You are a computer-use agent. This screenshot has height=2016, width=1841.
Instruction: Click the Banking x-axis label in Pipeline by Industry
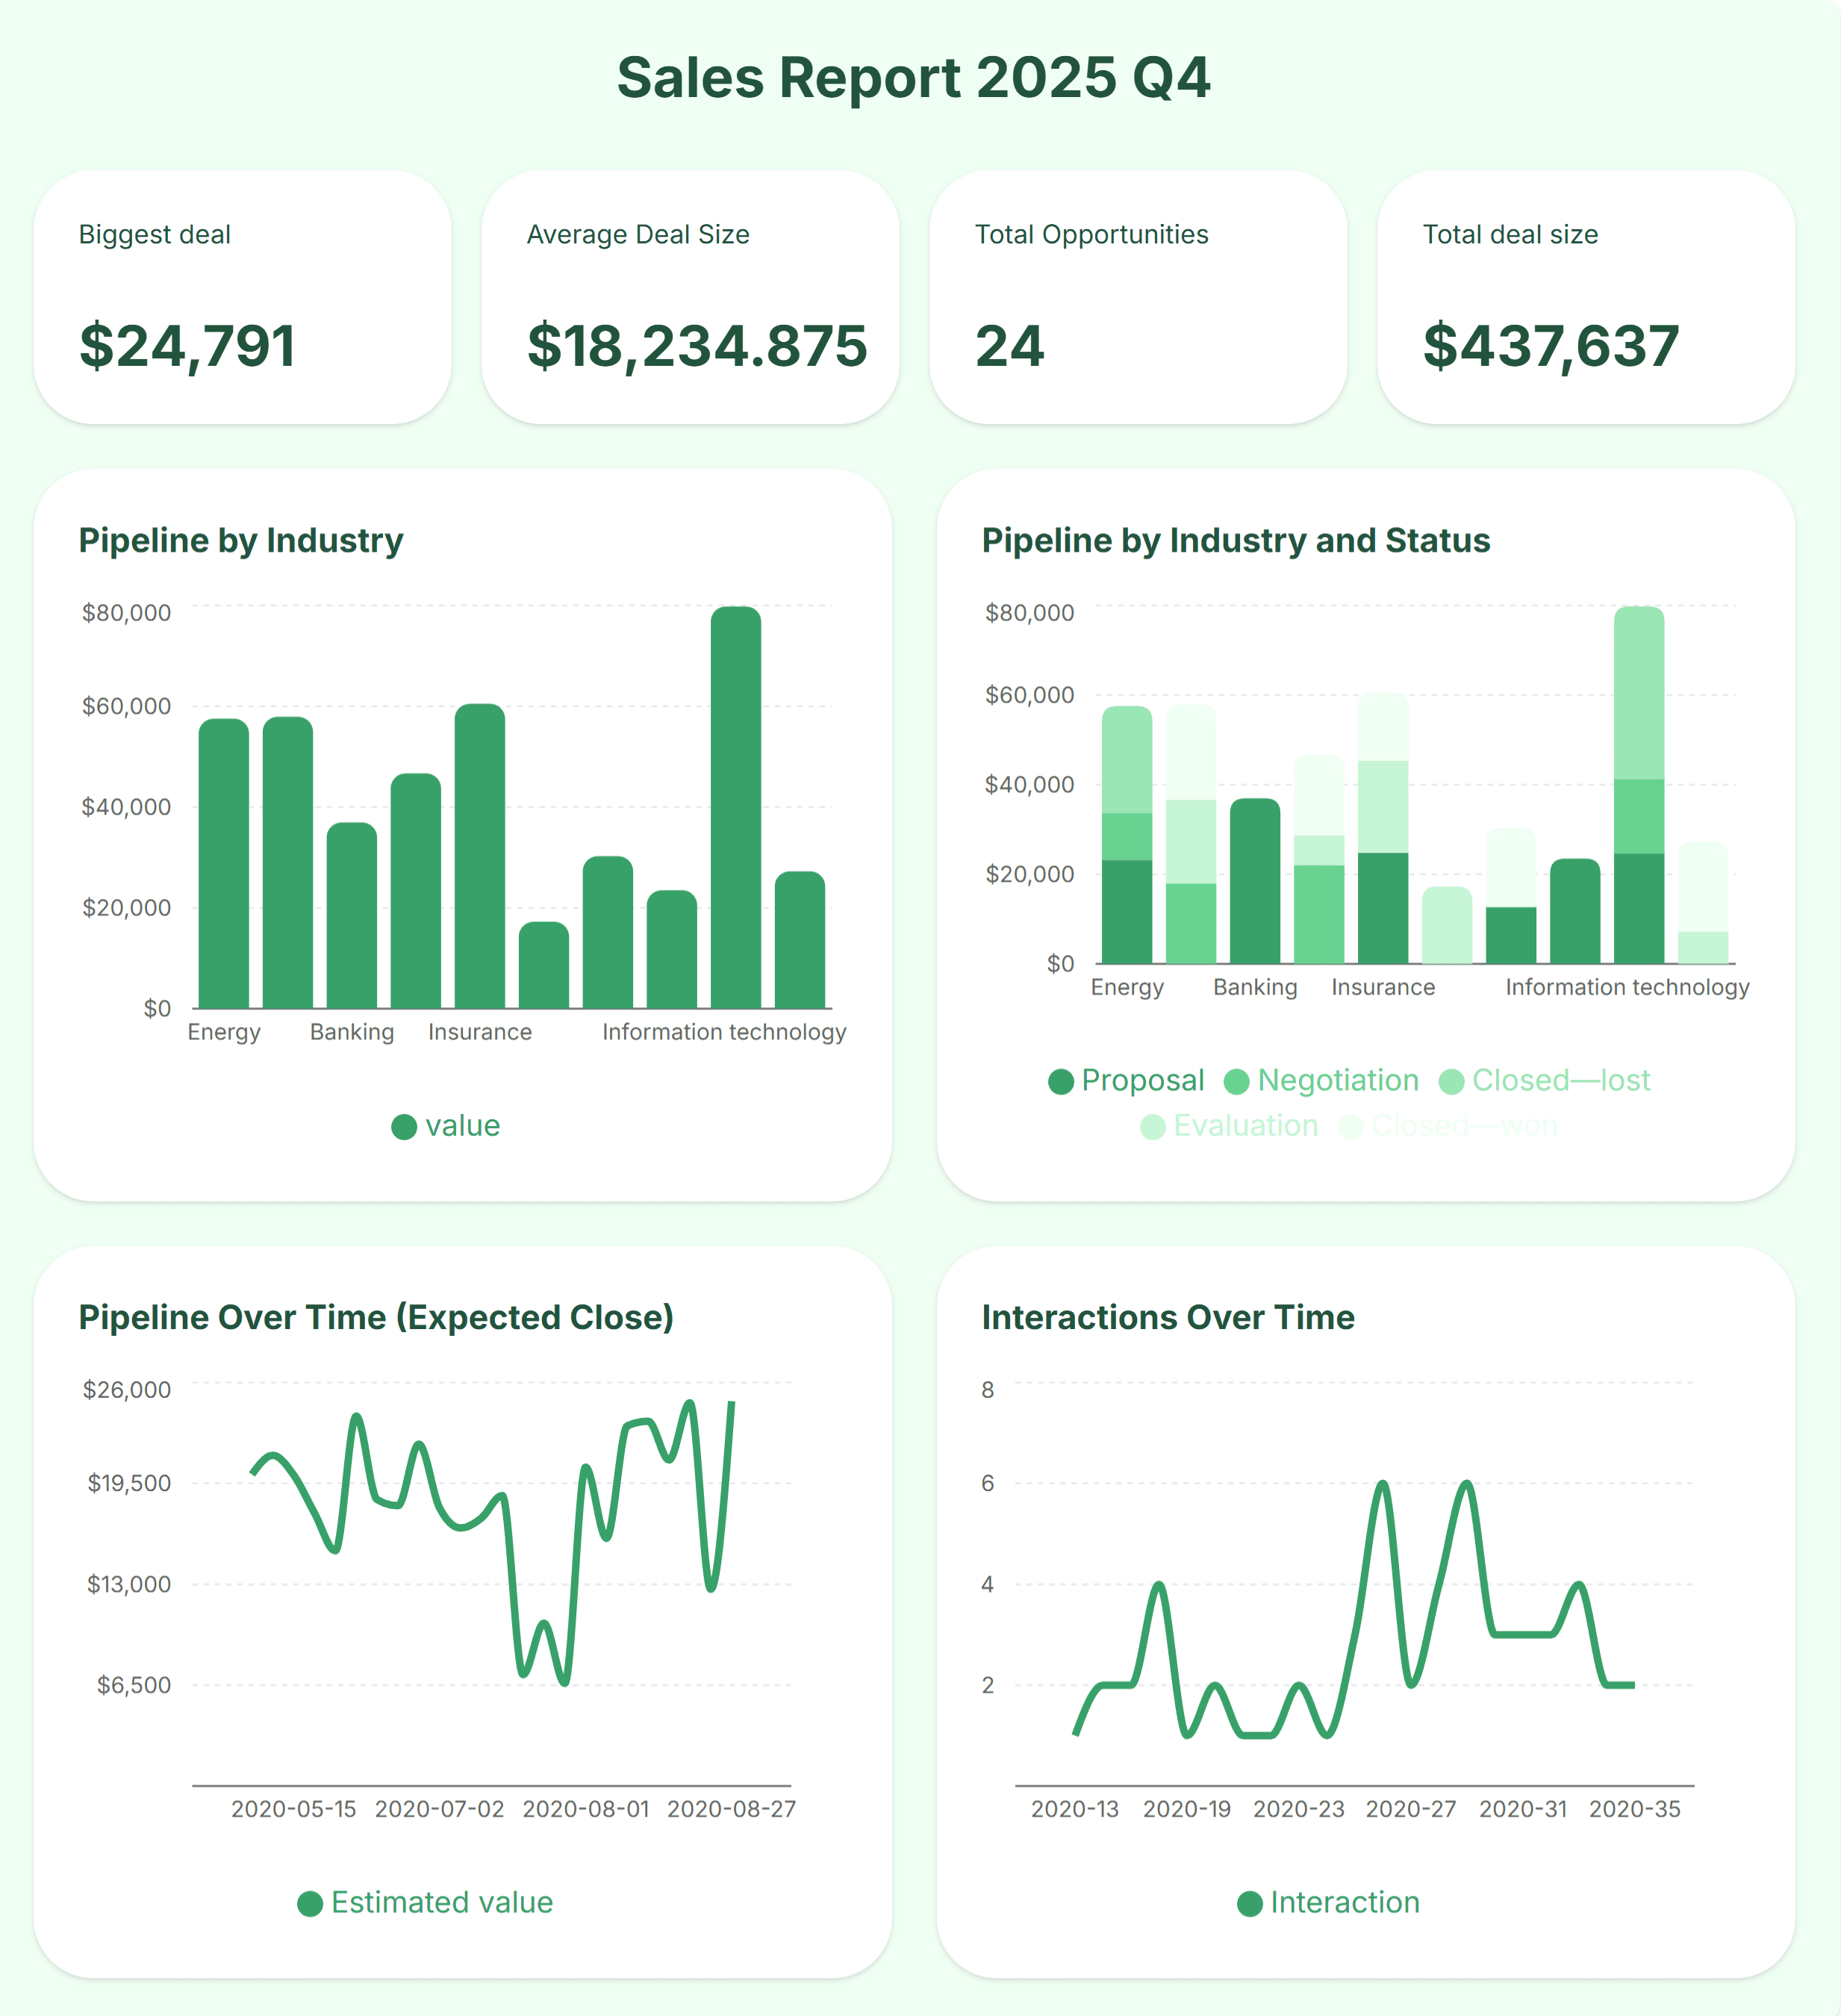352,1032
